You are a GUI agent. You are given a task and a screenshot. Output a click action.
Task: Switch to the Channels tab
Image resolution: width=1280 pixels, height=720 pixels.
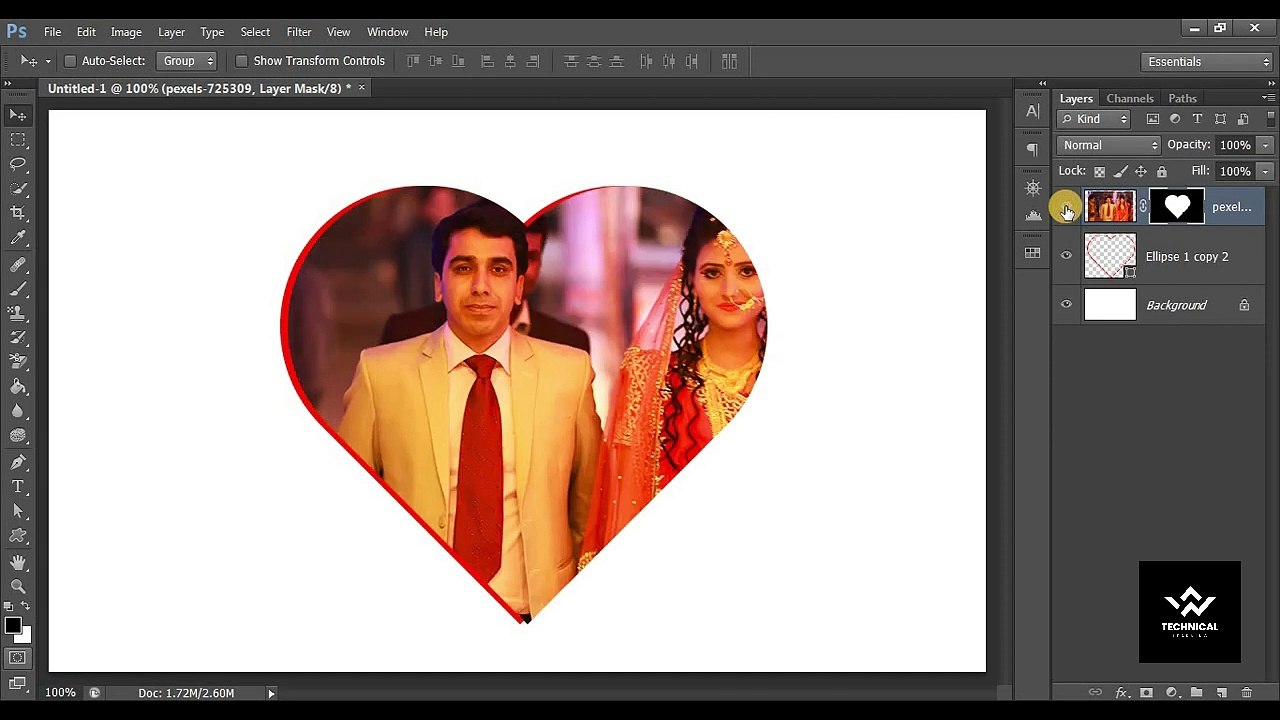(1130, 98)
